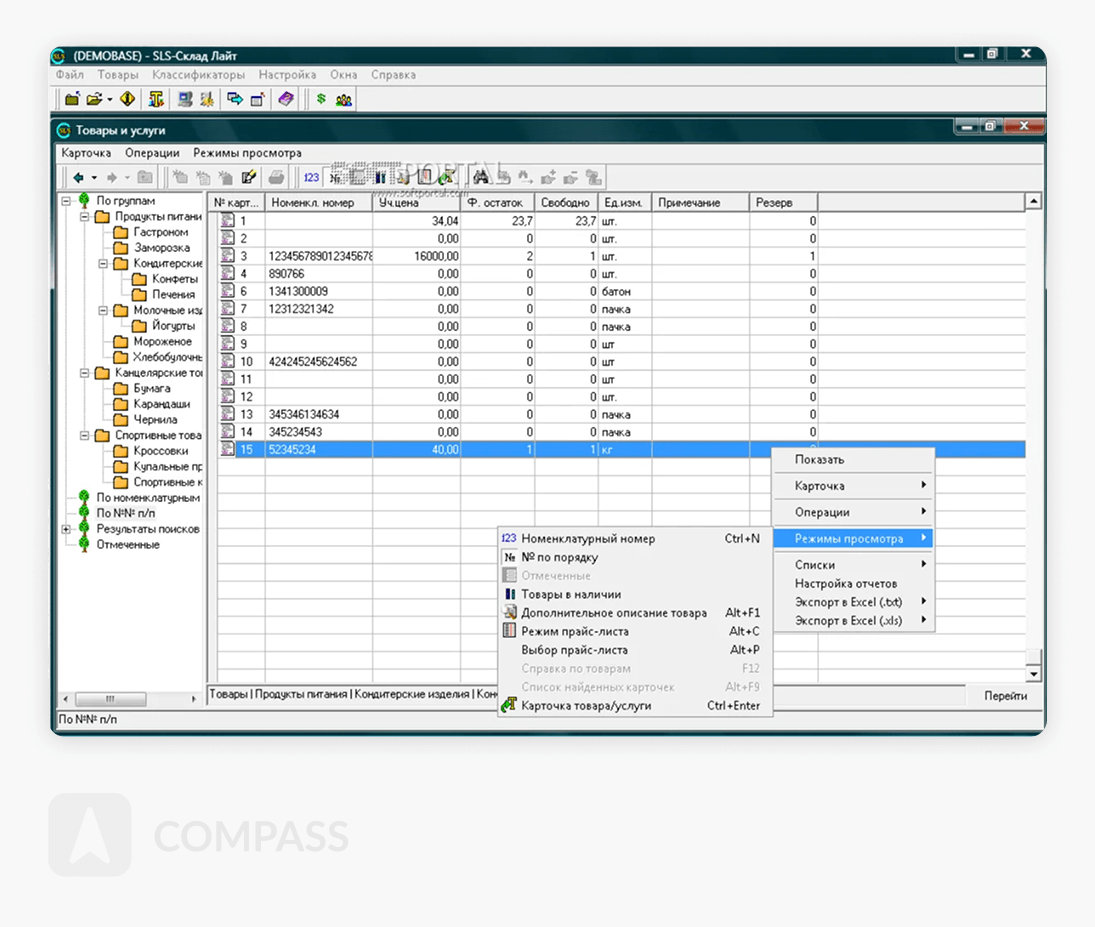Collapse the 'Продукты питания' tree node
Screen dimensions: 1095x927
click(85, 217)
